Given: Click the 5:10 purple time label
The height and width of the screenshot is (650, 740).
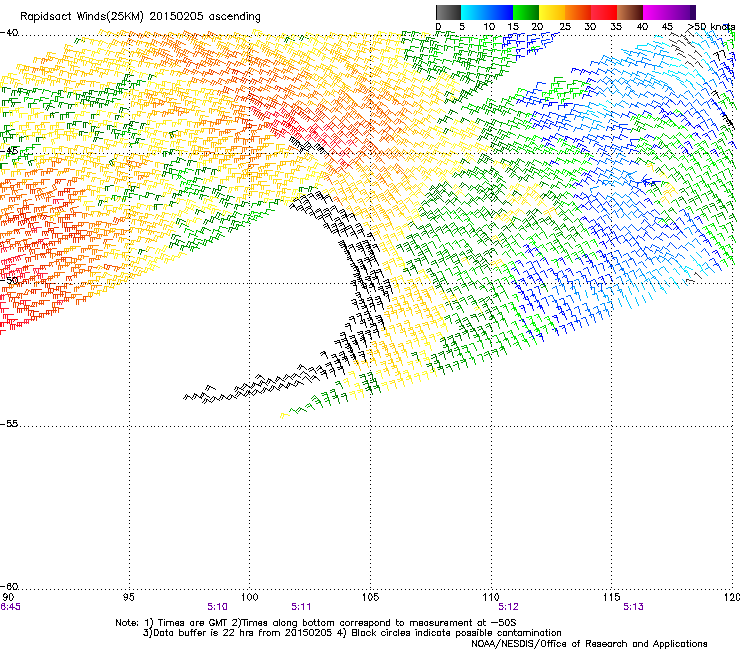Looking at the screenshot, I should pyautogui.click(x=217, y=607).
